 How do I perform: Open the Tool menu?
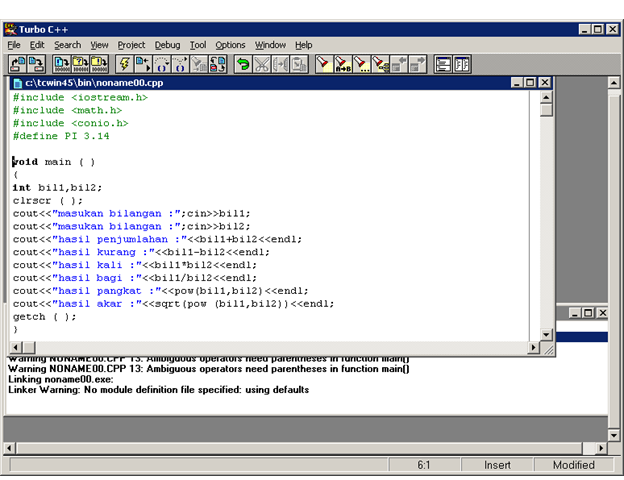click(x=198, y=45)
